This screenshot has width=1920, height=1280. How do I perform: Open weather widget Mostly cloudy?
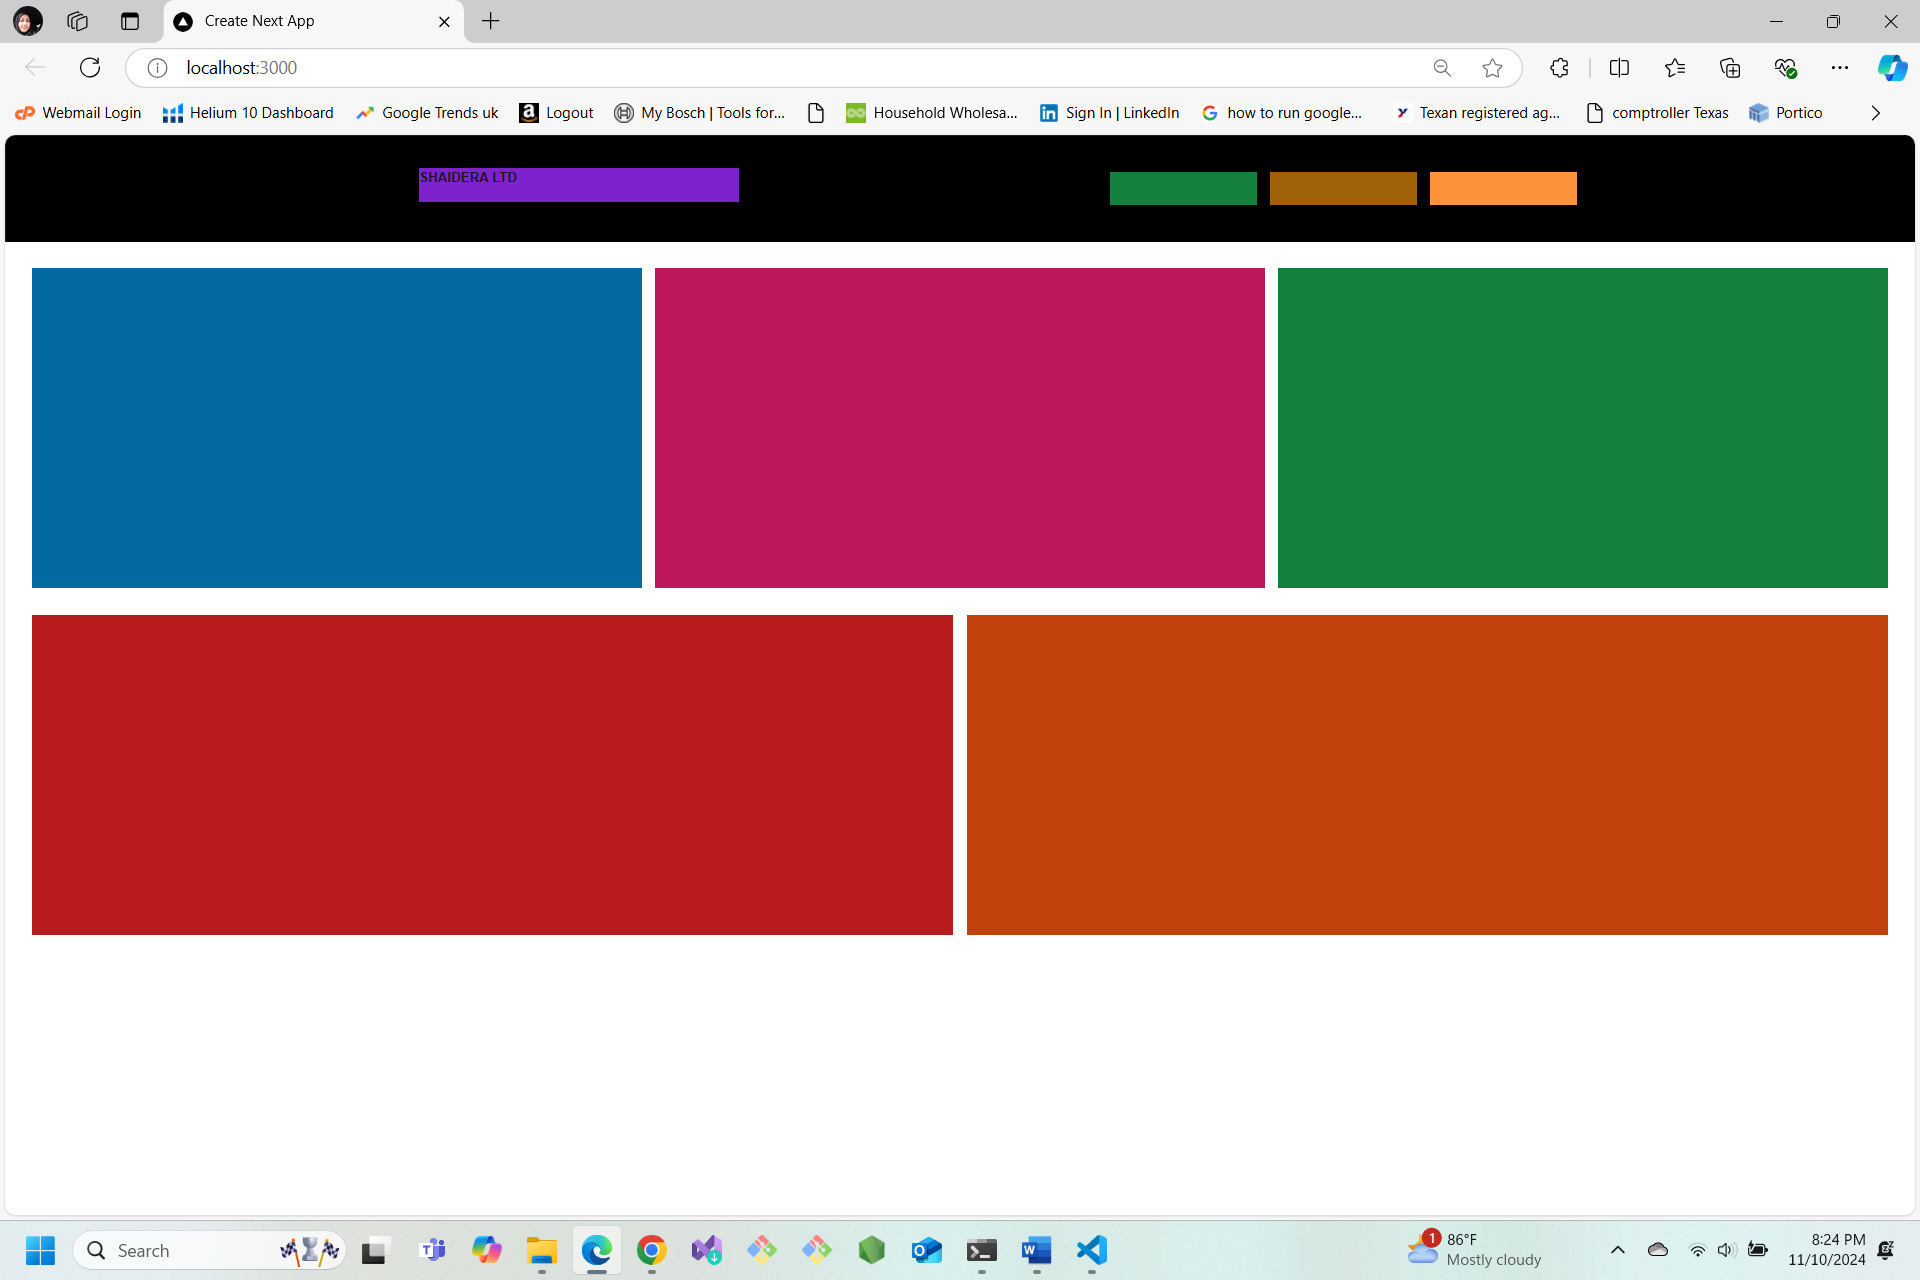(1475, 1250)
